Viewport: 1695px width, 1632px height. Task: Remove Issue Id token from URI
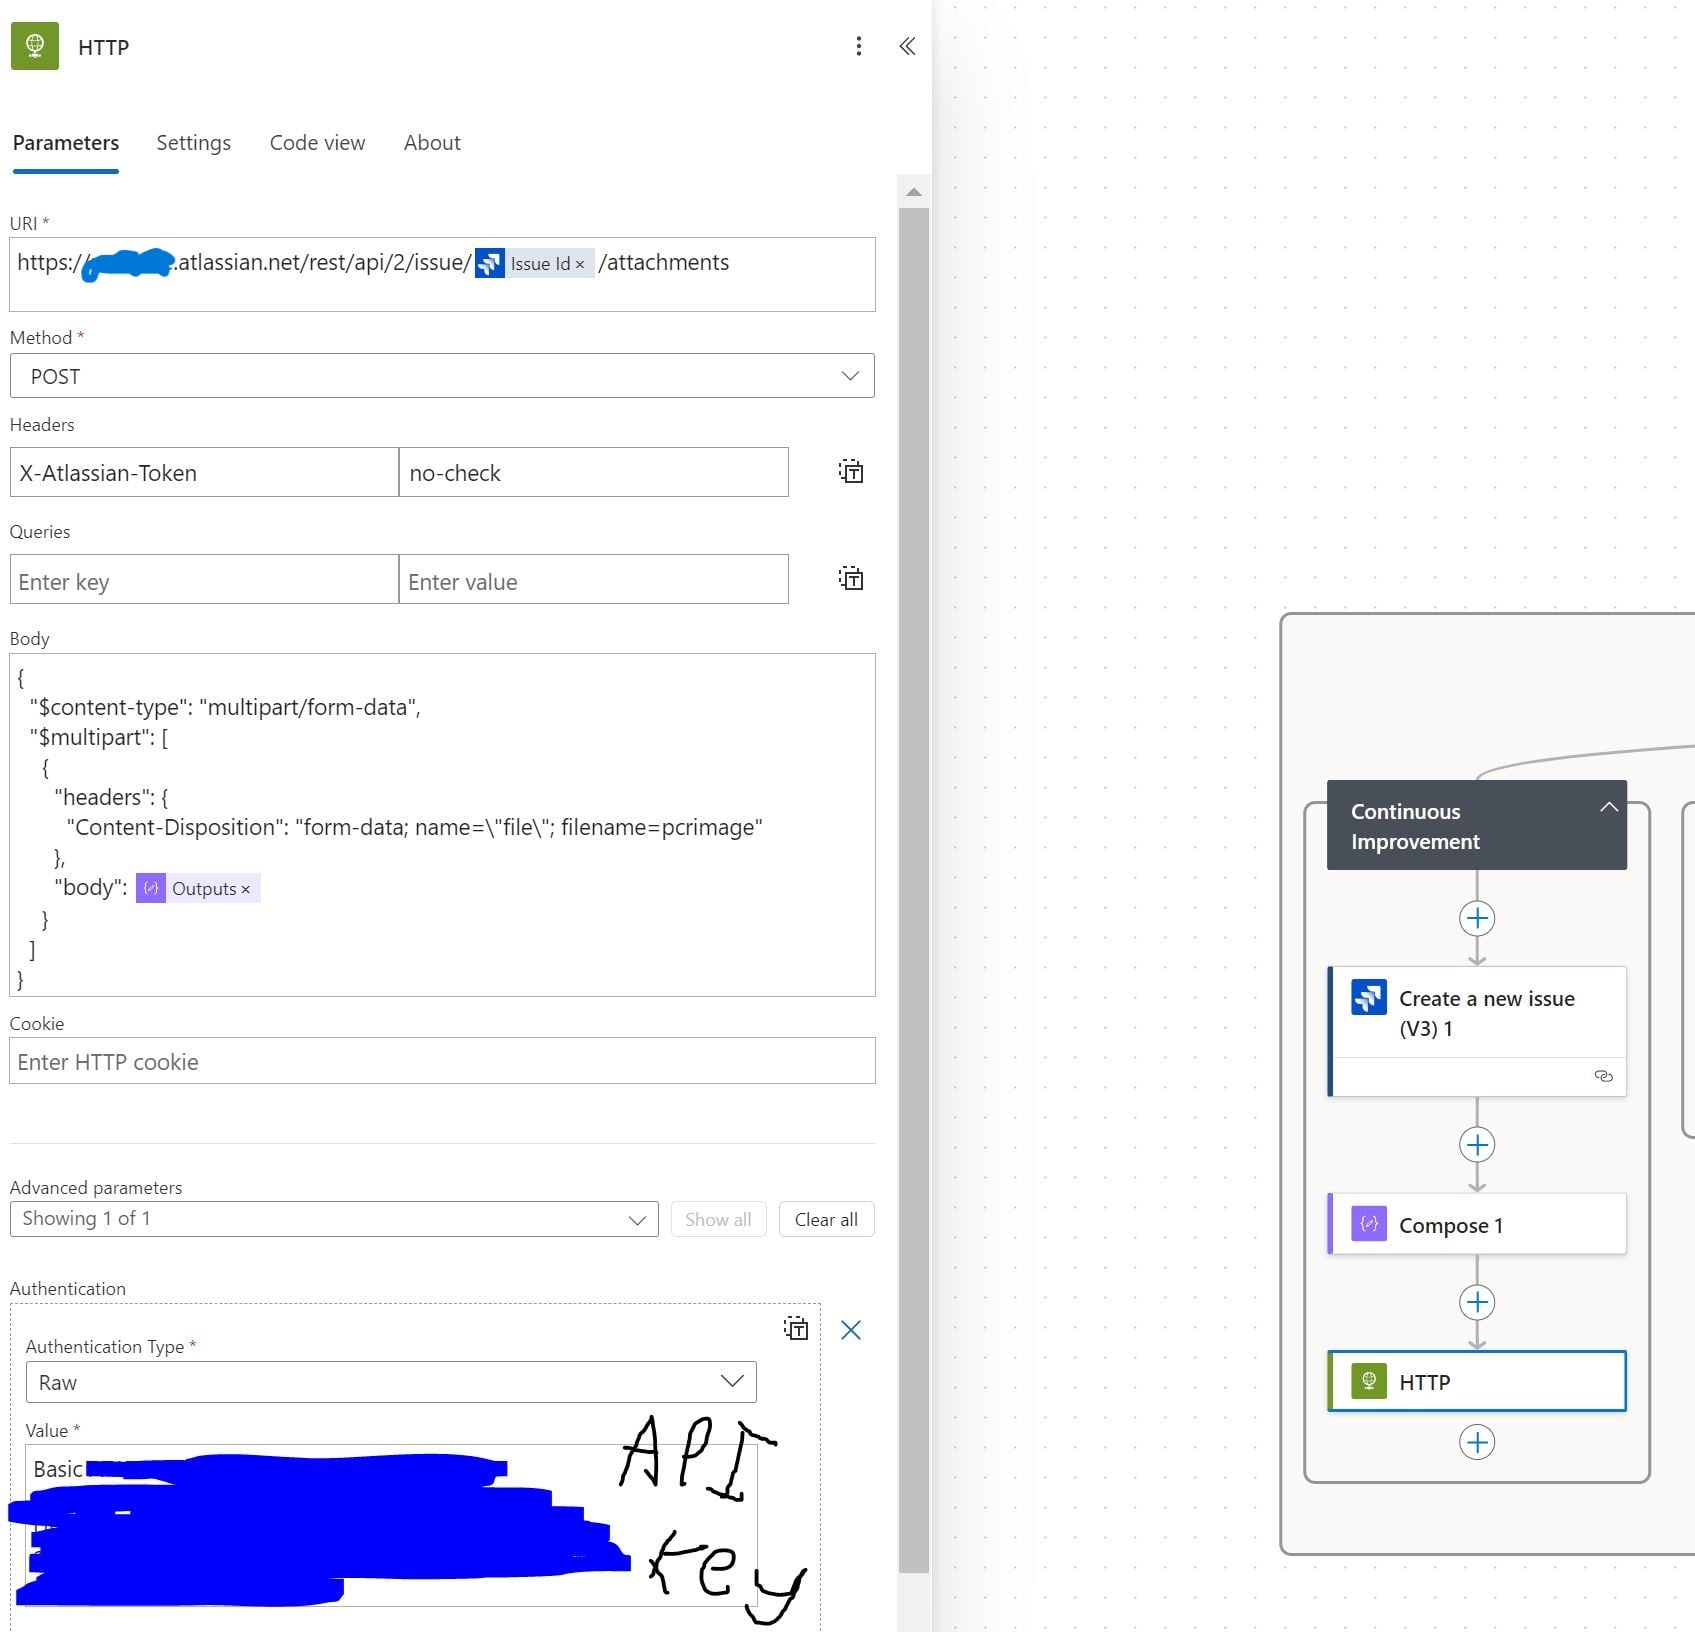580,264
